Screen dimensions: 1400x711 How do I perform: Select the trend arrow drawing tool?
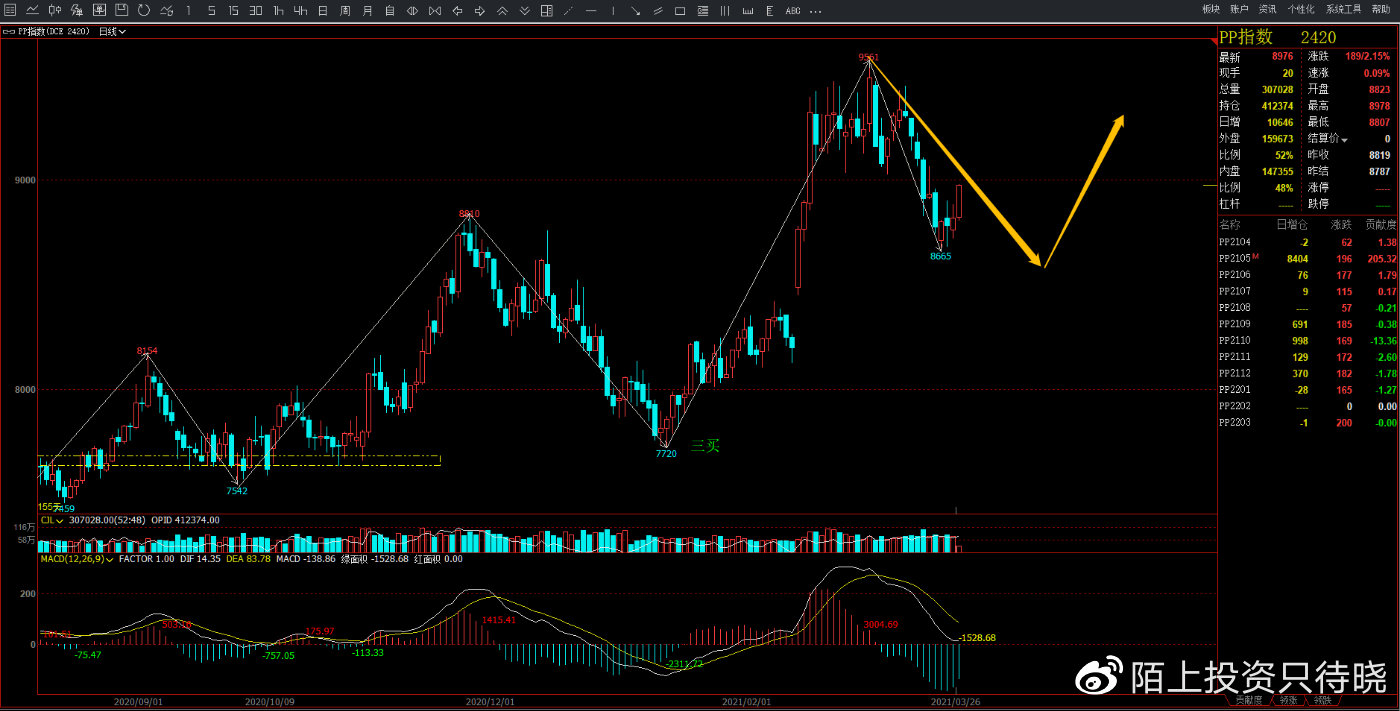coord(636,10)
